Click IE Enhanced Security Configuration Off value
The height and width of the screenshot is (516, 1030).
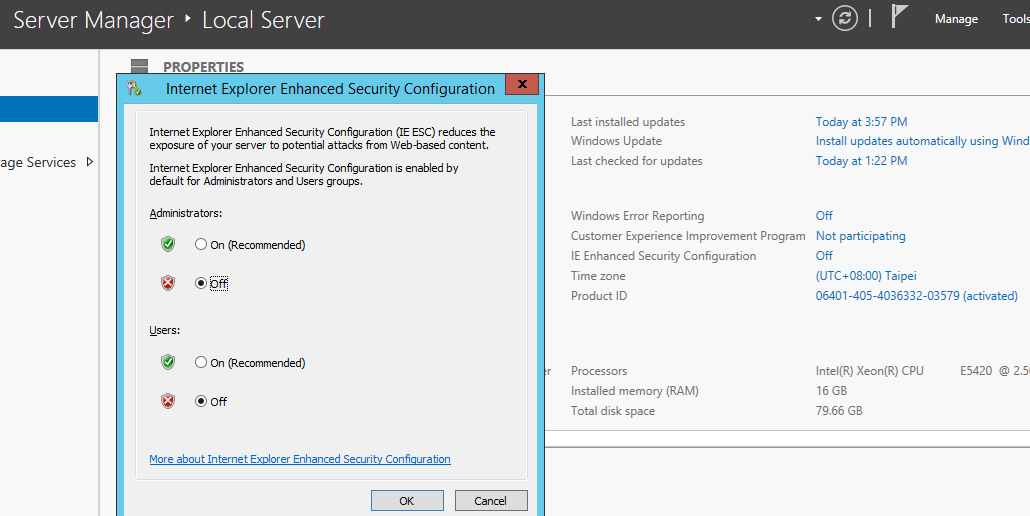pyautogui.click(x=824, y=255)
